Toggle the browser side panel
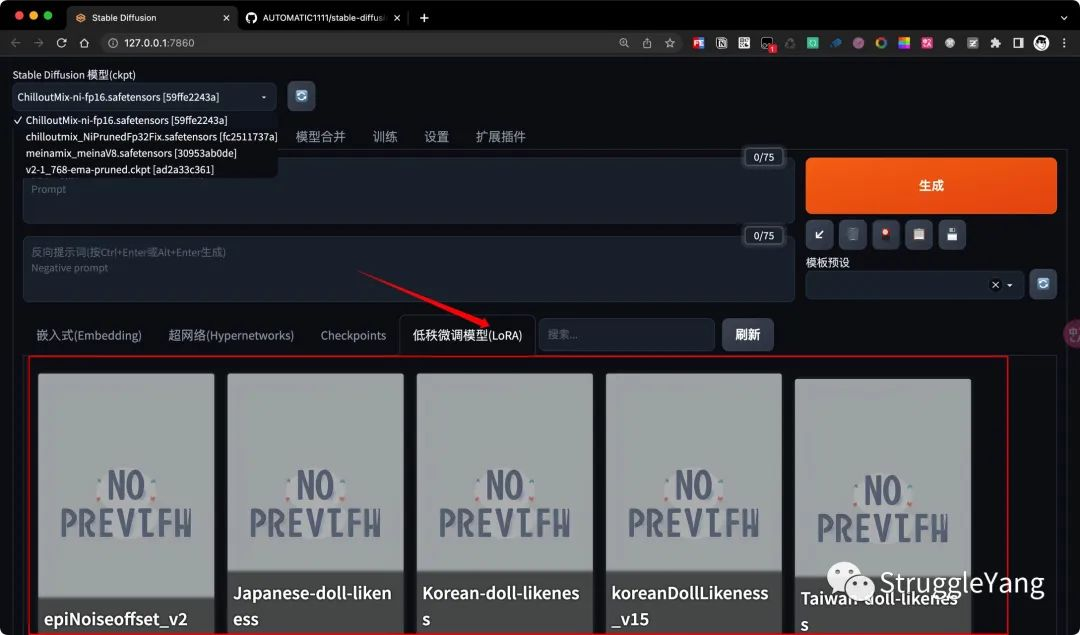Image resolution: width=1080 pixels, height=635 pixels. (x=1018, y=43)
